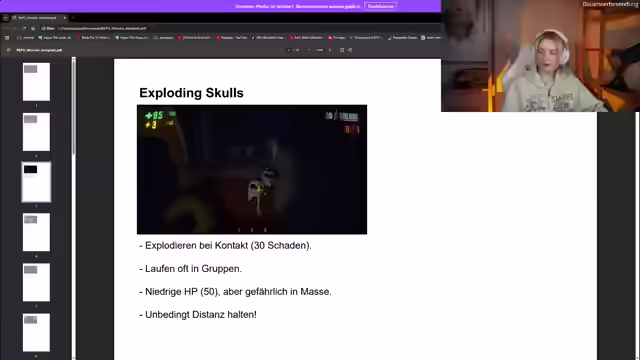This screenshot has height=360, width=640.
Task: Open the page 2 thumbnail in the sidebar
Action: point(36,132)
